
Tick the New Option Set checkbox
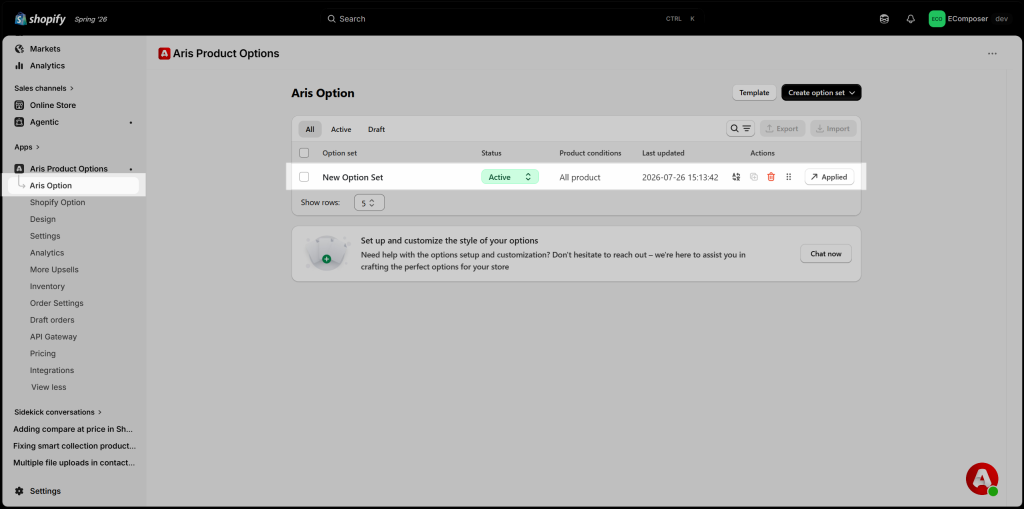pyautogui.click(x=304, y=177)
